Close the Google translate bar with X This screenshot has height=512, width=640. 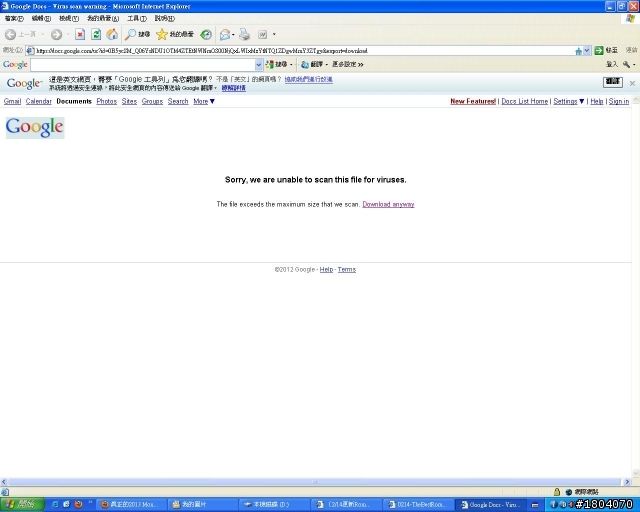coord(632,83)
